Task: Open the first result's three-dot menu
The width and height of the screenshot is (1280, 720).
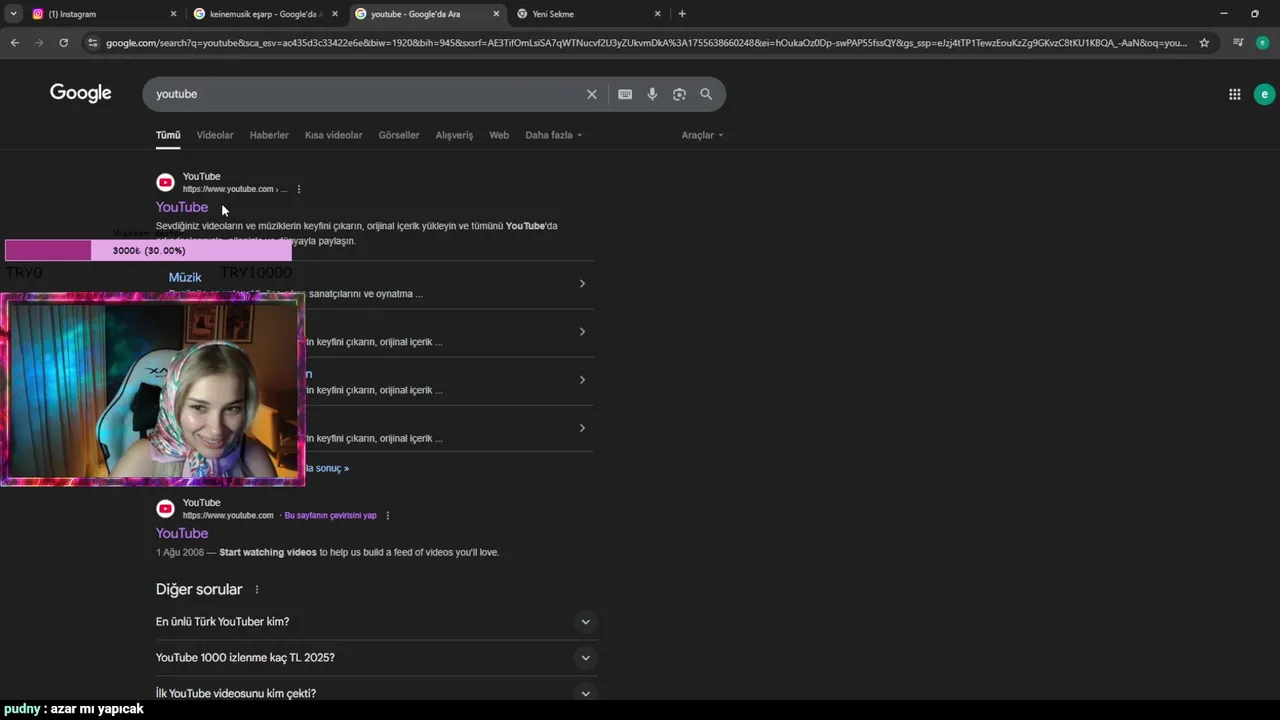Action: 298,189
